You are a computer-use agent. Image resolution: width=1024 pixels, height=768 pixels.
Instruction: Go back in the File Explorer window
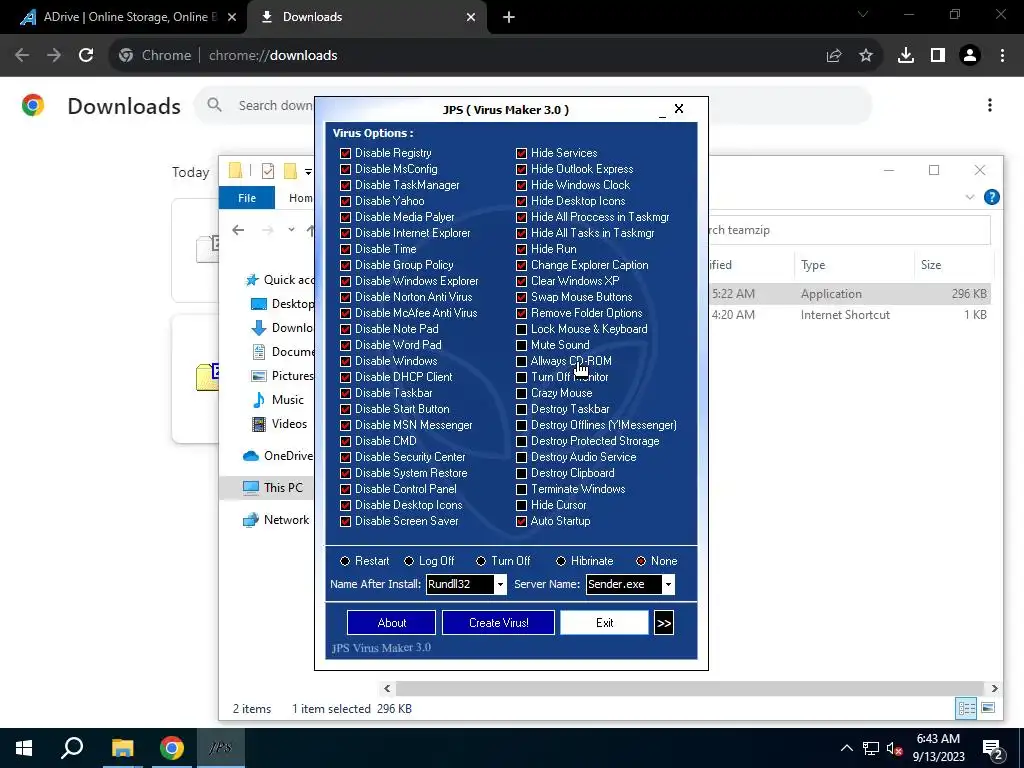(x=238, y=230)
